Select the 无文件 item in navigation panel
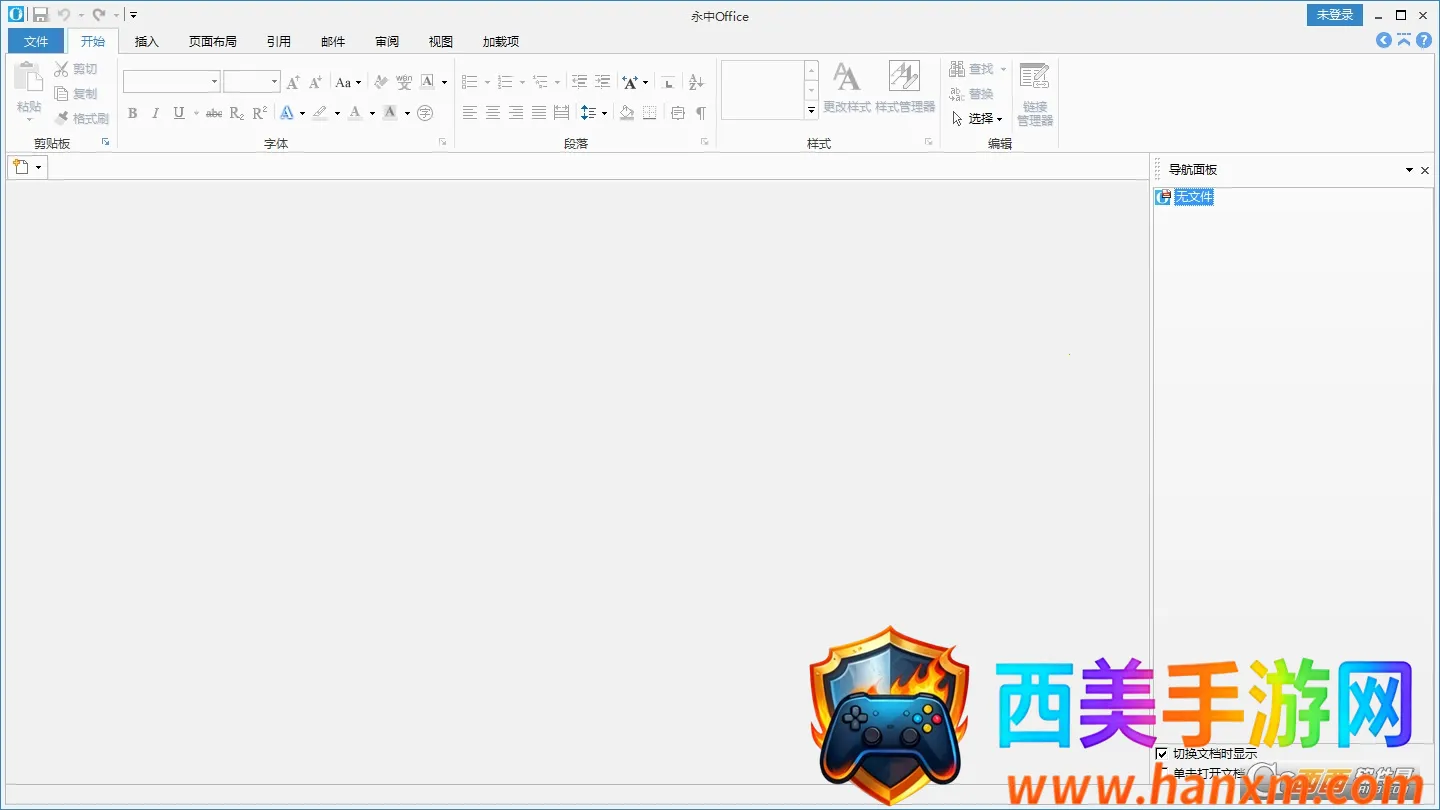 [1193, 197]
